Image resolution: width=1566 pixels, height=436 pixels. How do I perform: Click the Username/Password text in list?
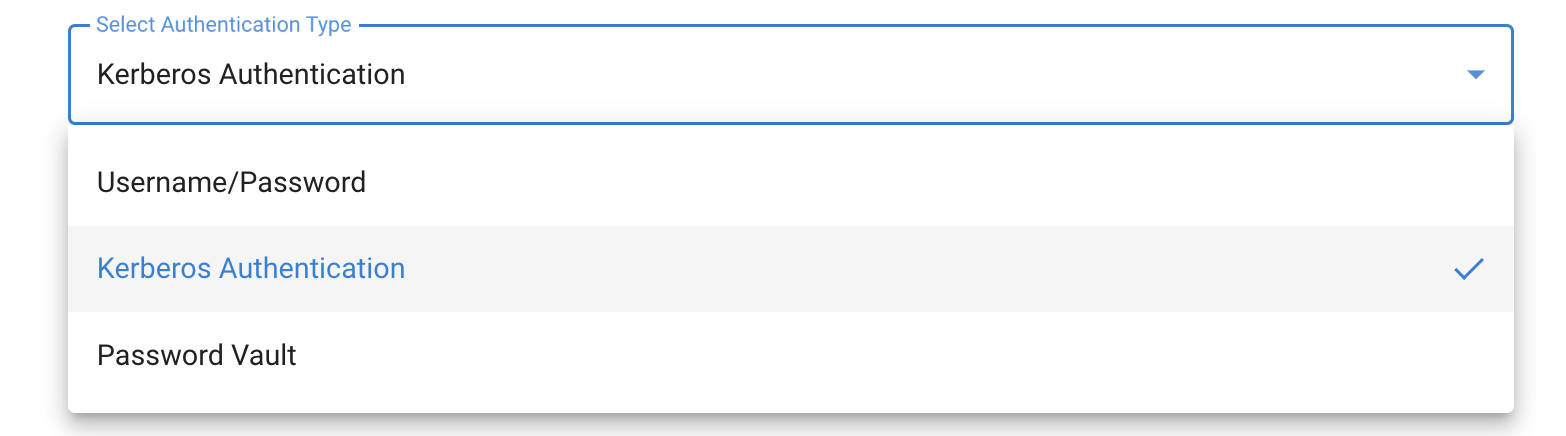tap(231, 183)
